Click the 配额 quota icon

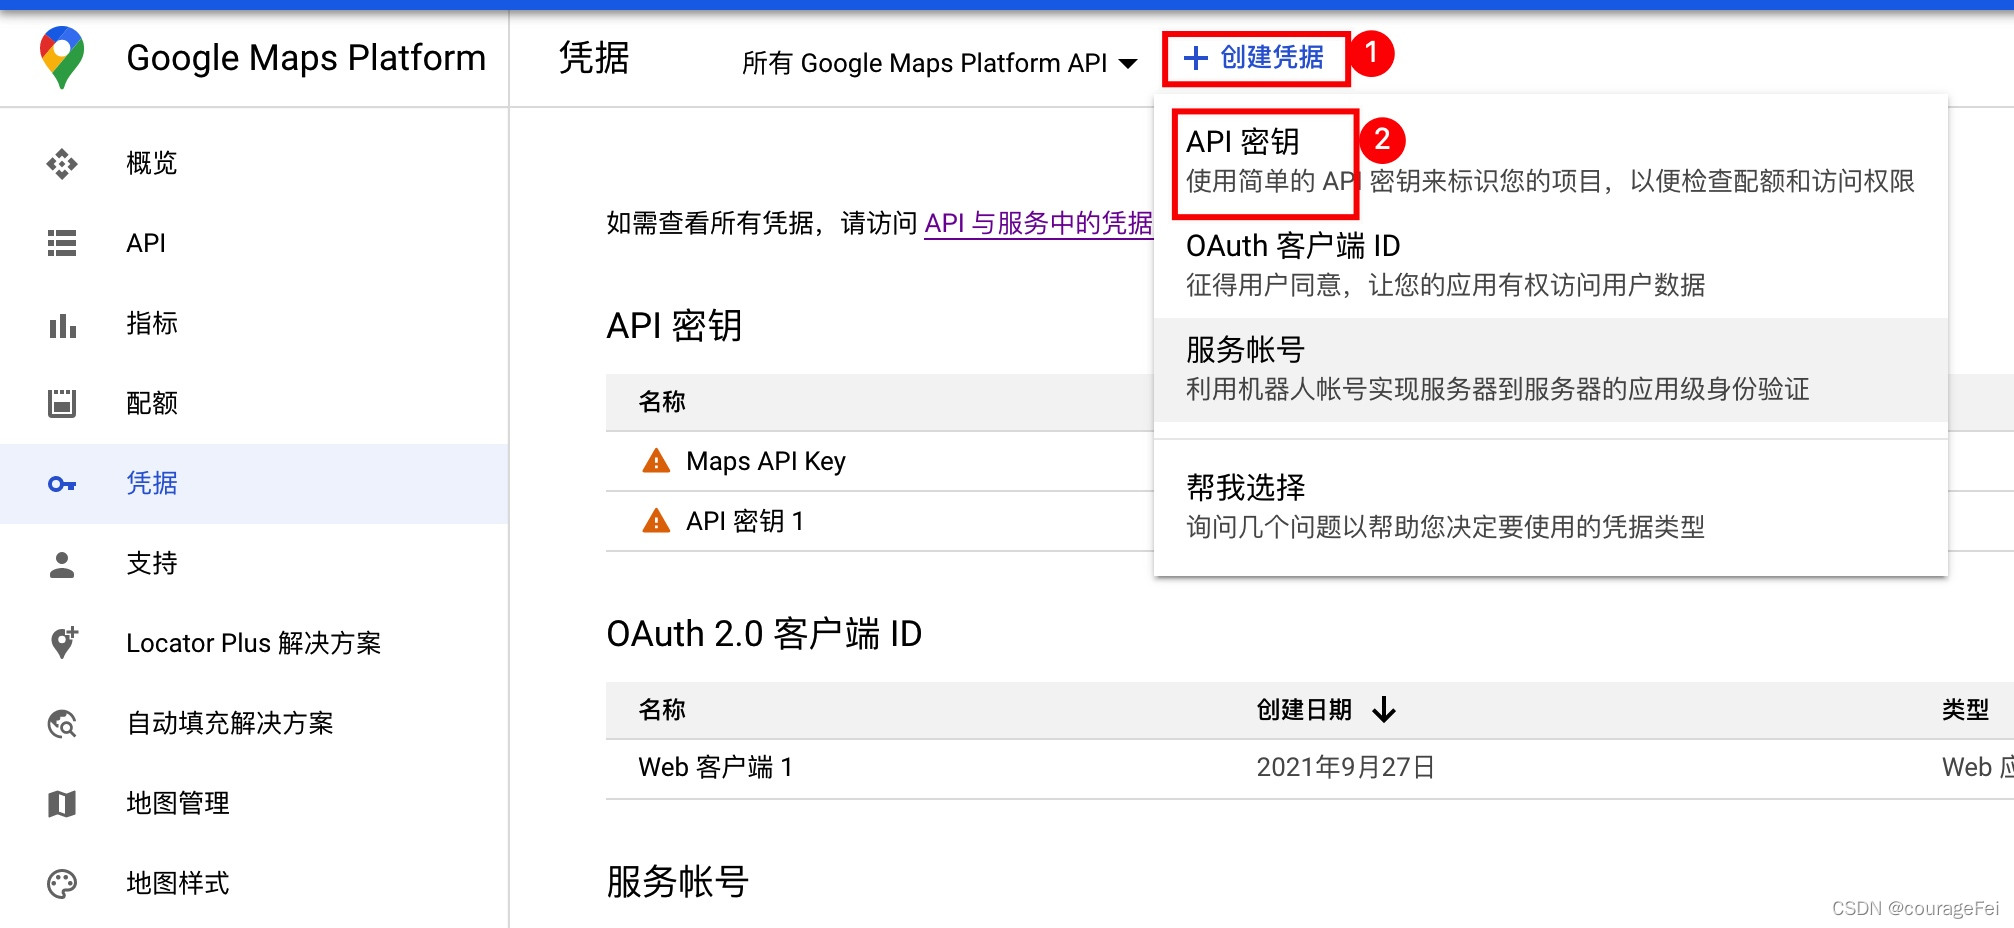tap(62, 403)
